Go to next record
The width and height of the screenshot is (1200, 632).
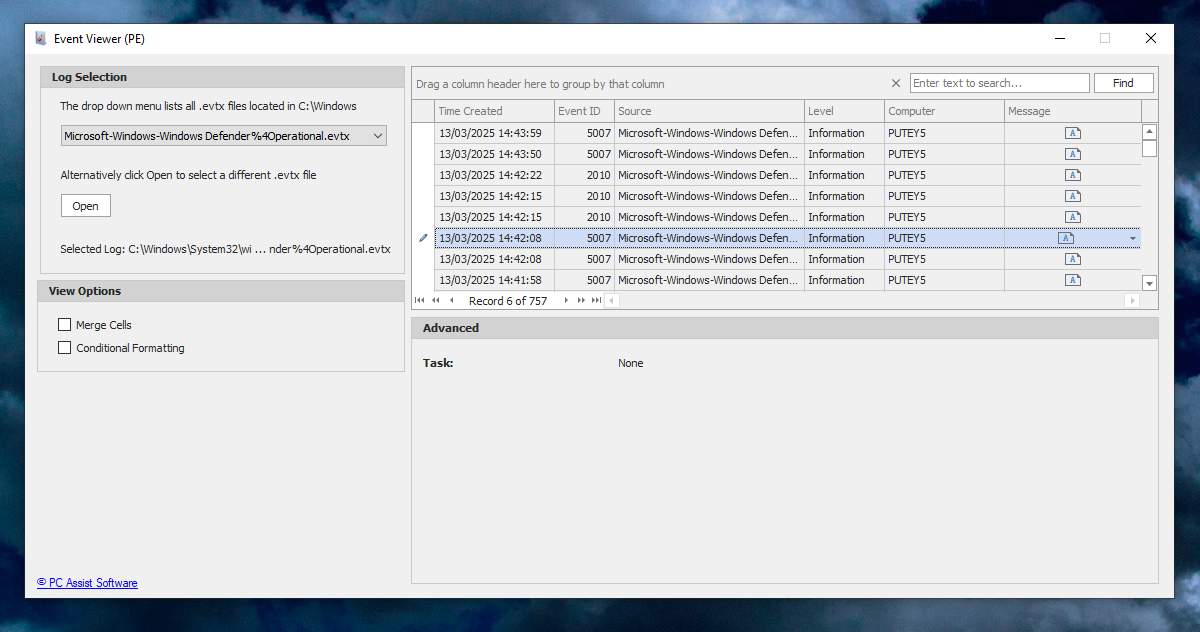point(566,300)
